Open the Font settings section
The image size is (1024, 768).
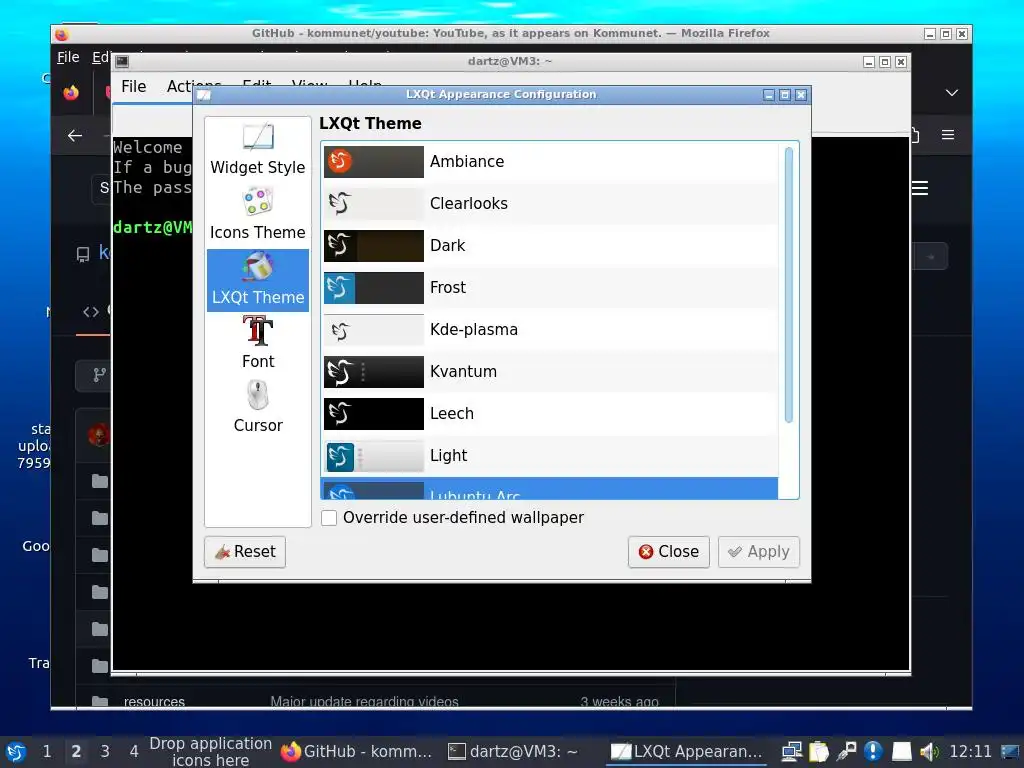point(257,344)
